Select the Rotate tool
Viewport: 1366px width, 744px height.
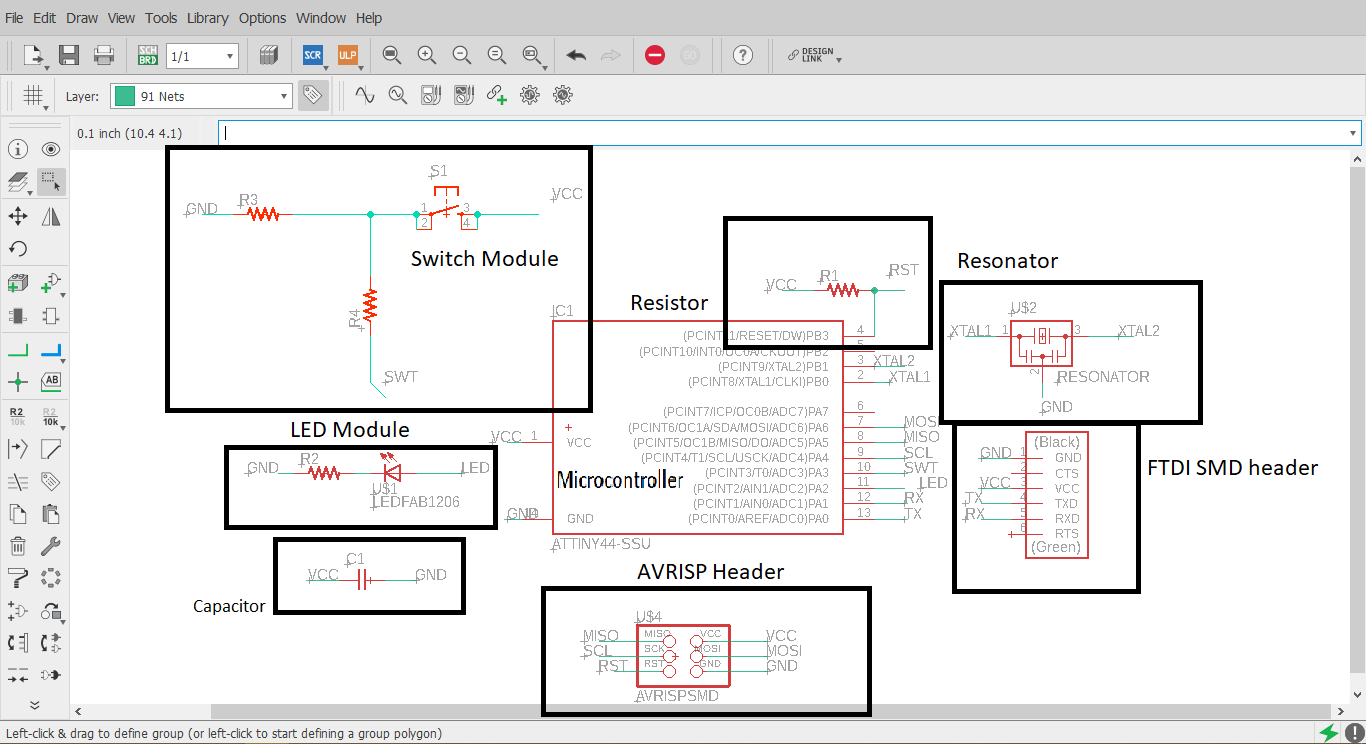pyautogui.click(x=18, y=249)
